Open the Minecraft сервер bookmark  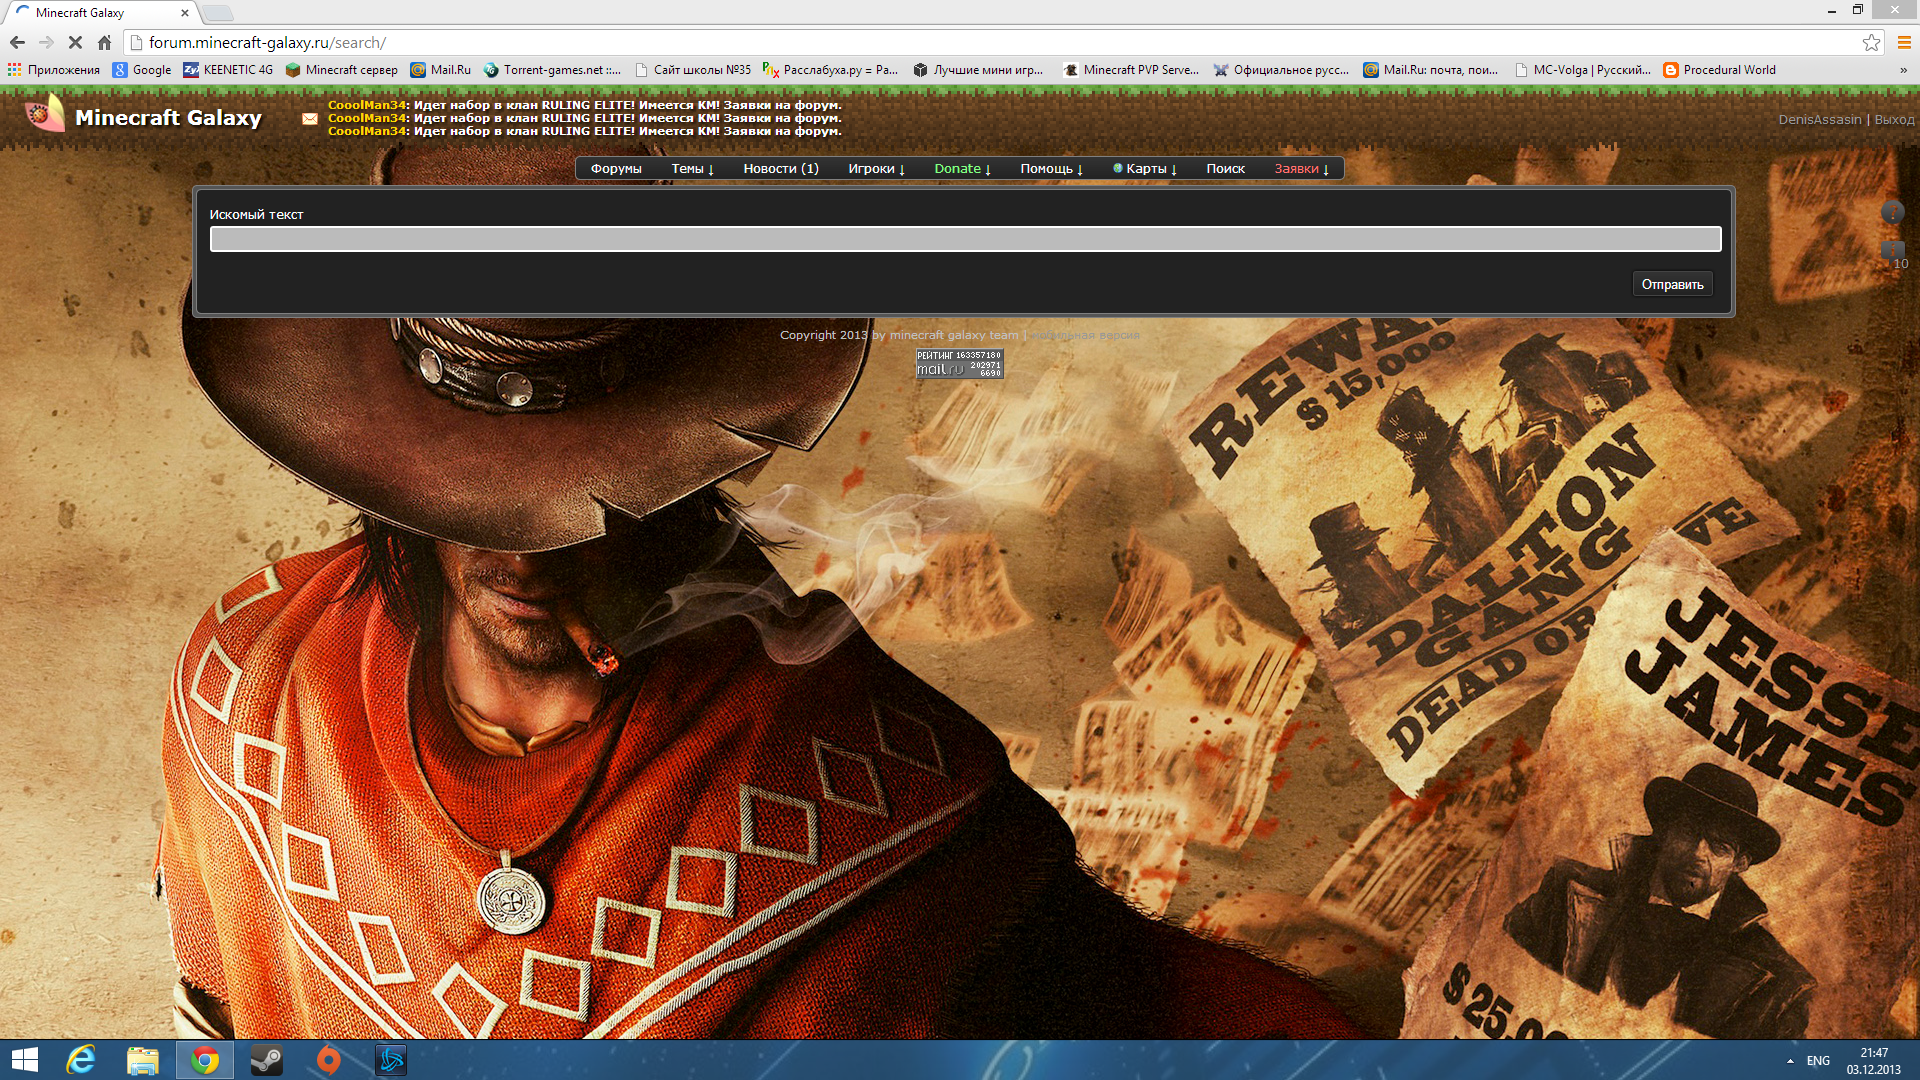(342, 70)
